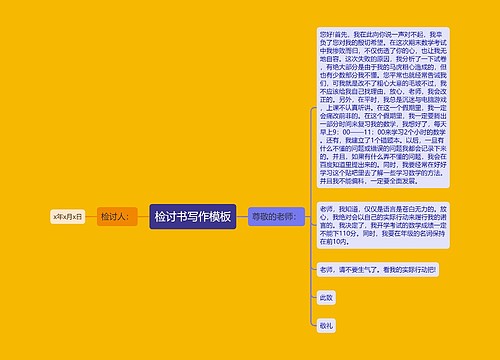Select the node 老师,请不要生气了
500x360 pixels.
[378, 269]
